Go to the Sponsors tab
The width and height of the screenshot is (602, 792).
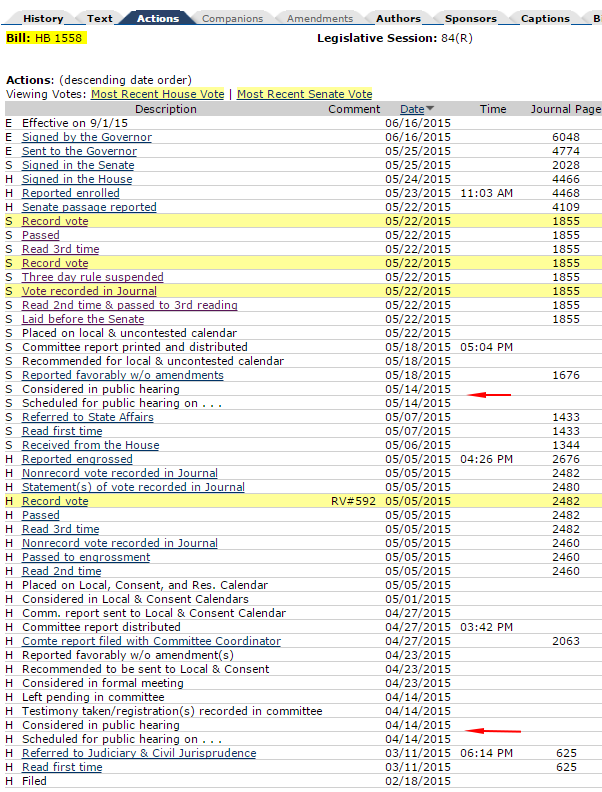(x=470, y=18)
